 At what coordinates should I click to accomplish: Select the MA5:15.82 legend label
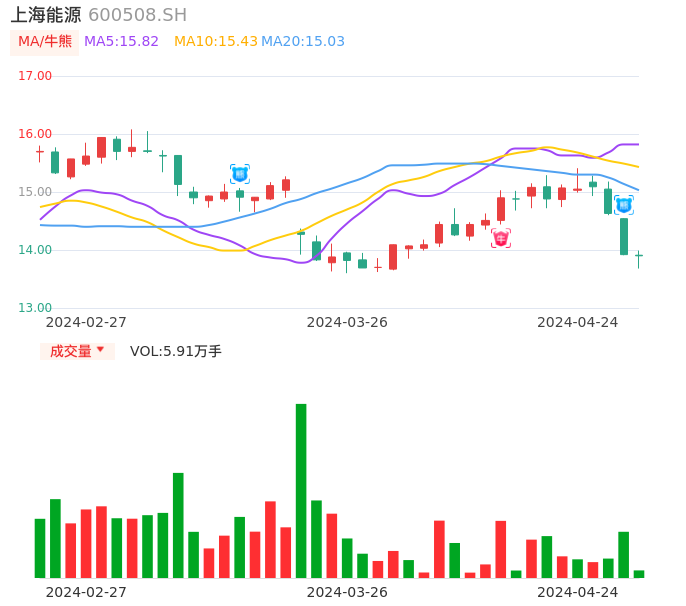coord(121,42)
